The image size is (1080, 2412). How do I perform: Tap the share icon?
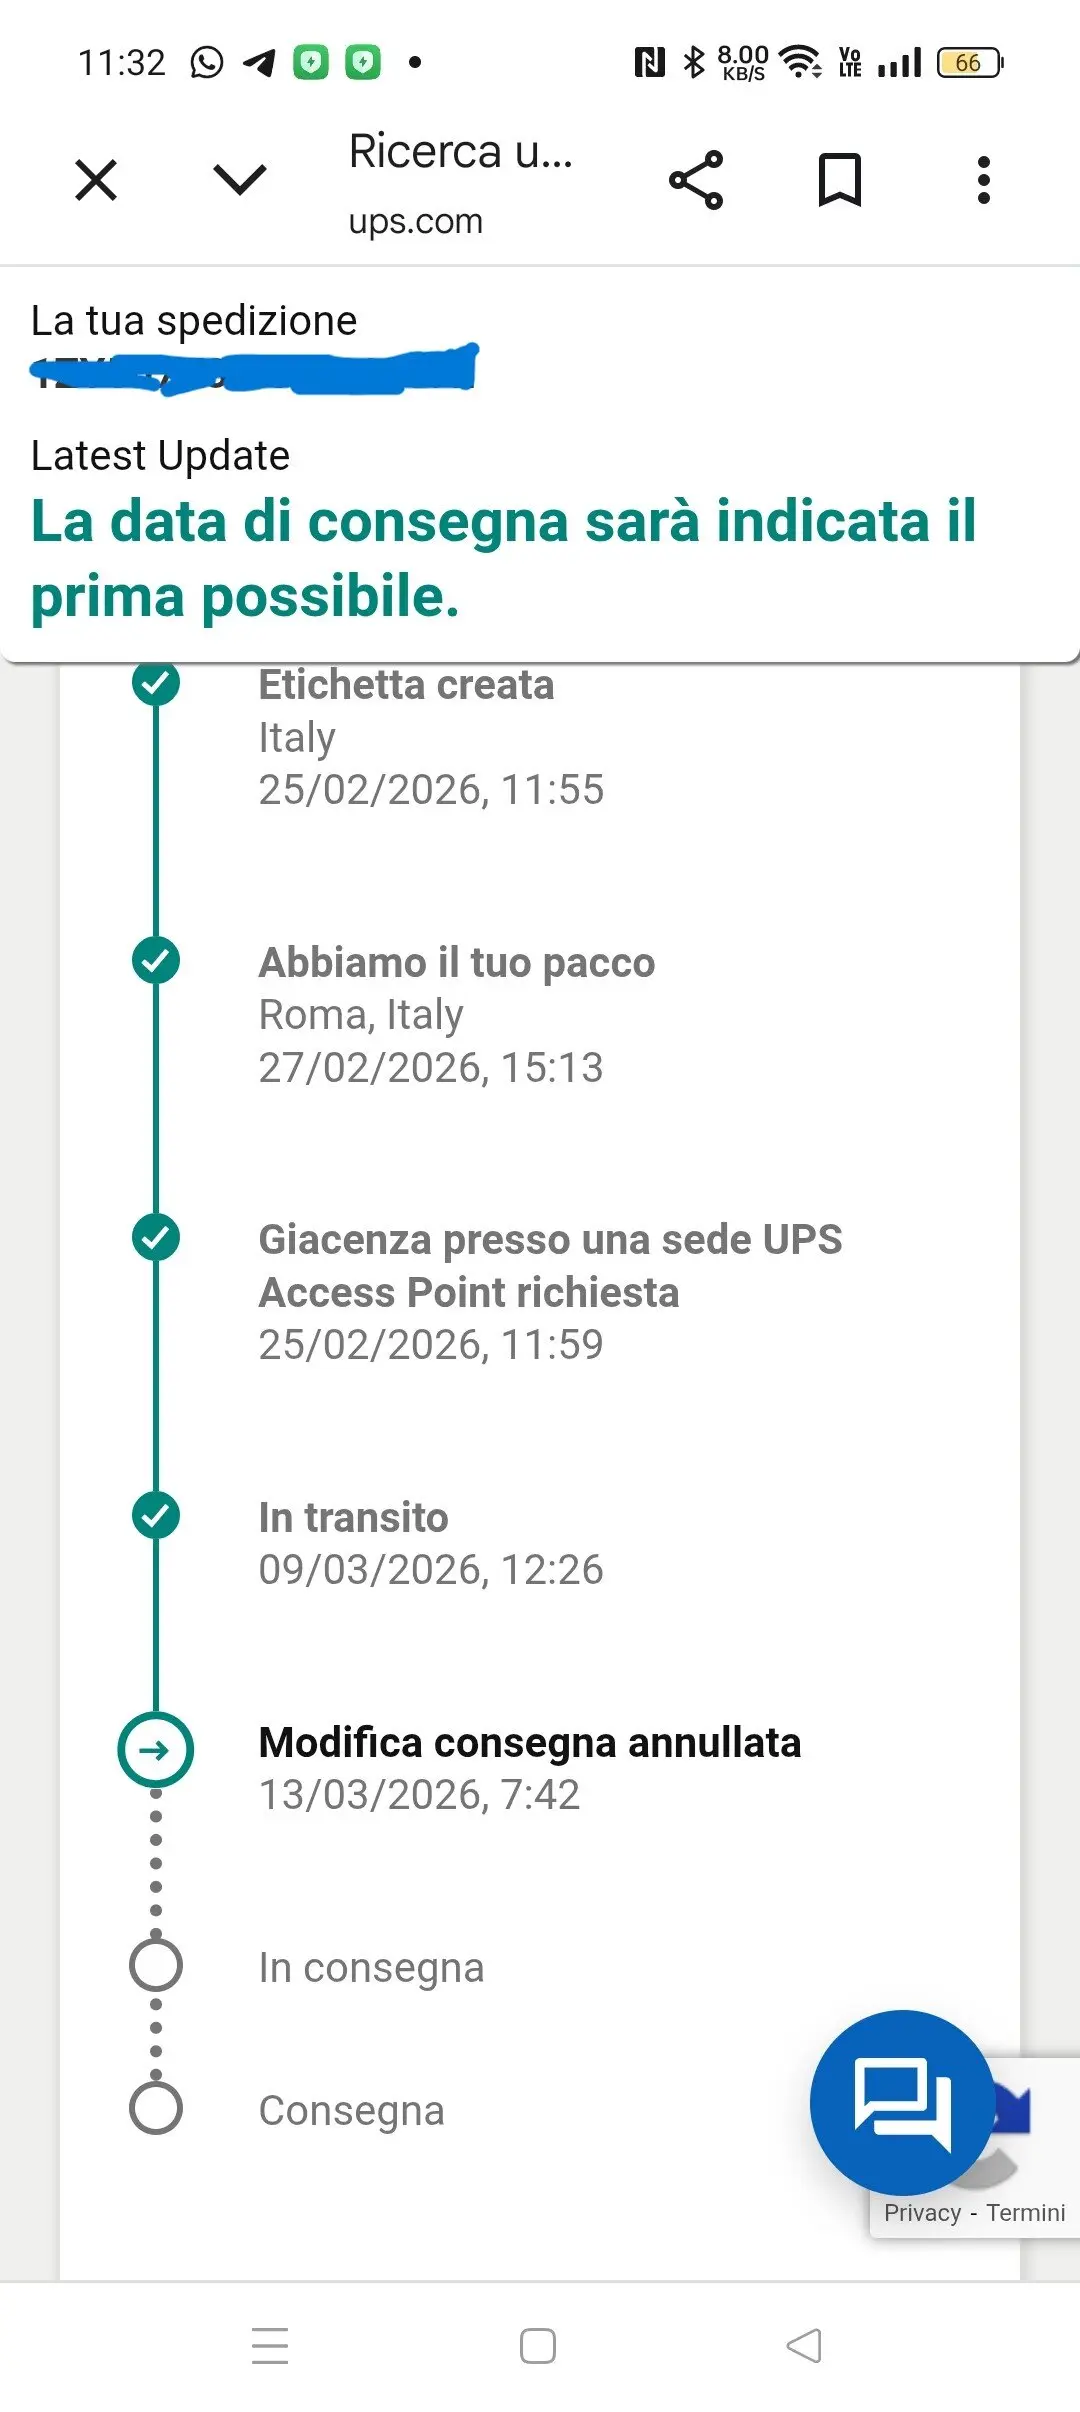coord(696,181)
